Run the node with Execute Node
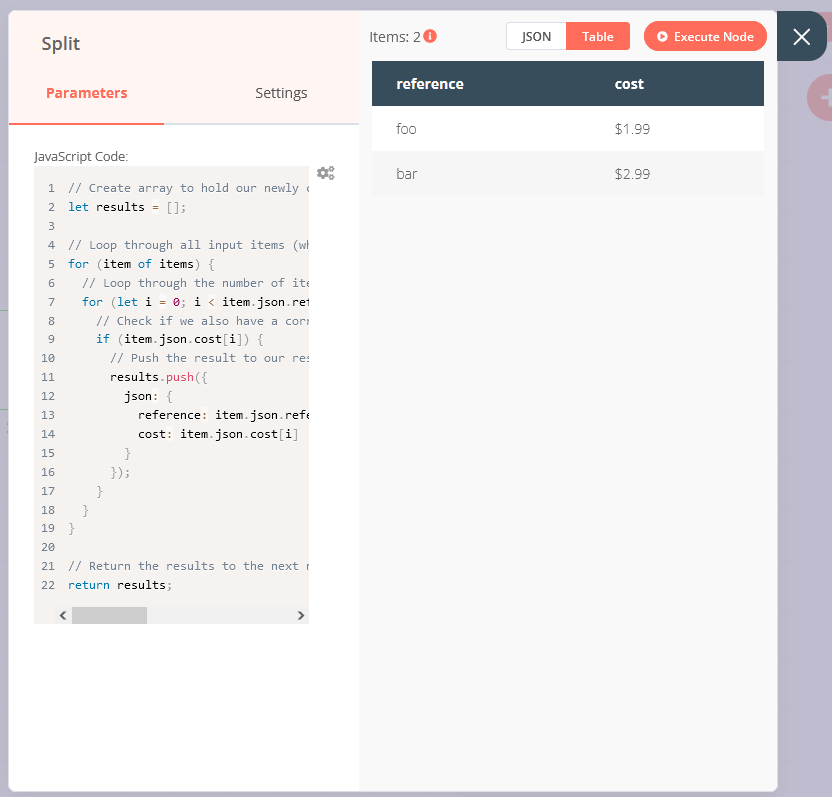Image resolution: width=832 pixels, height=797 pixels. point(705,36)
